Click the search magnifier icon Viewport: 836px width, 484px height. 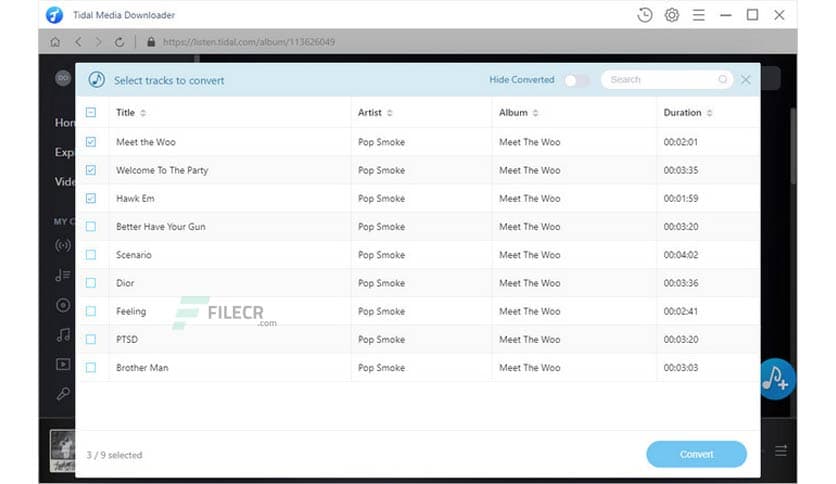(722, 79)
